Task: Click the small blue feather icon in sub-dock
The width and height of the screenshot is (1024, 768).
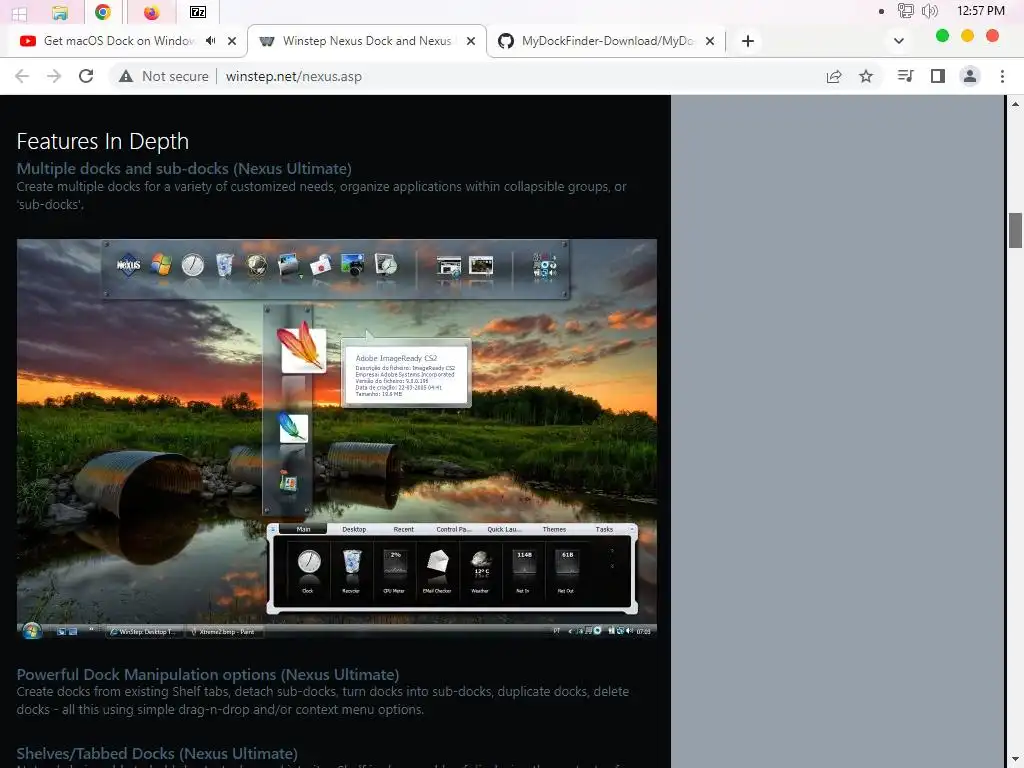Action: 293,428
